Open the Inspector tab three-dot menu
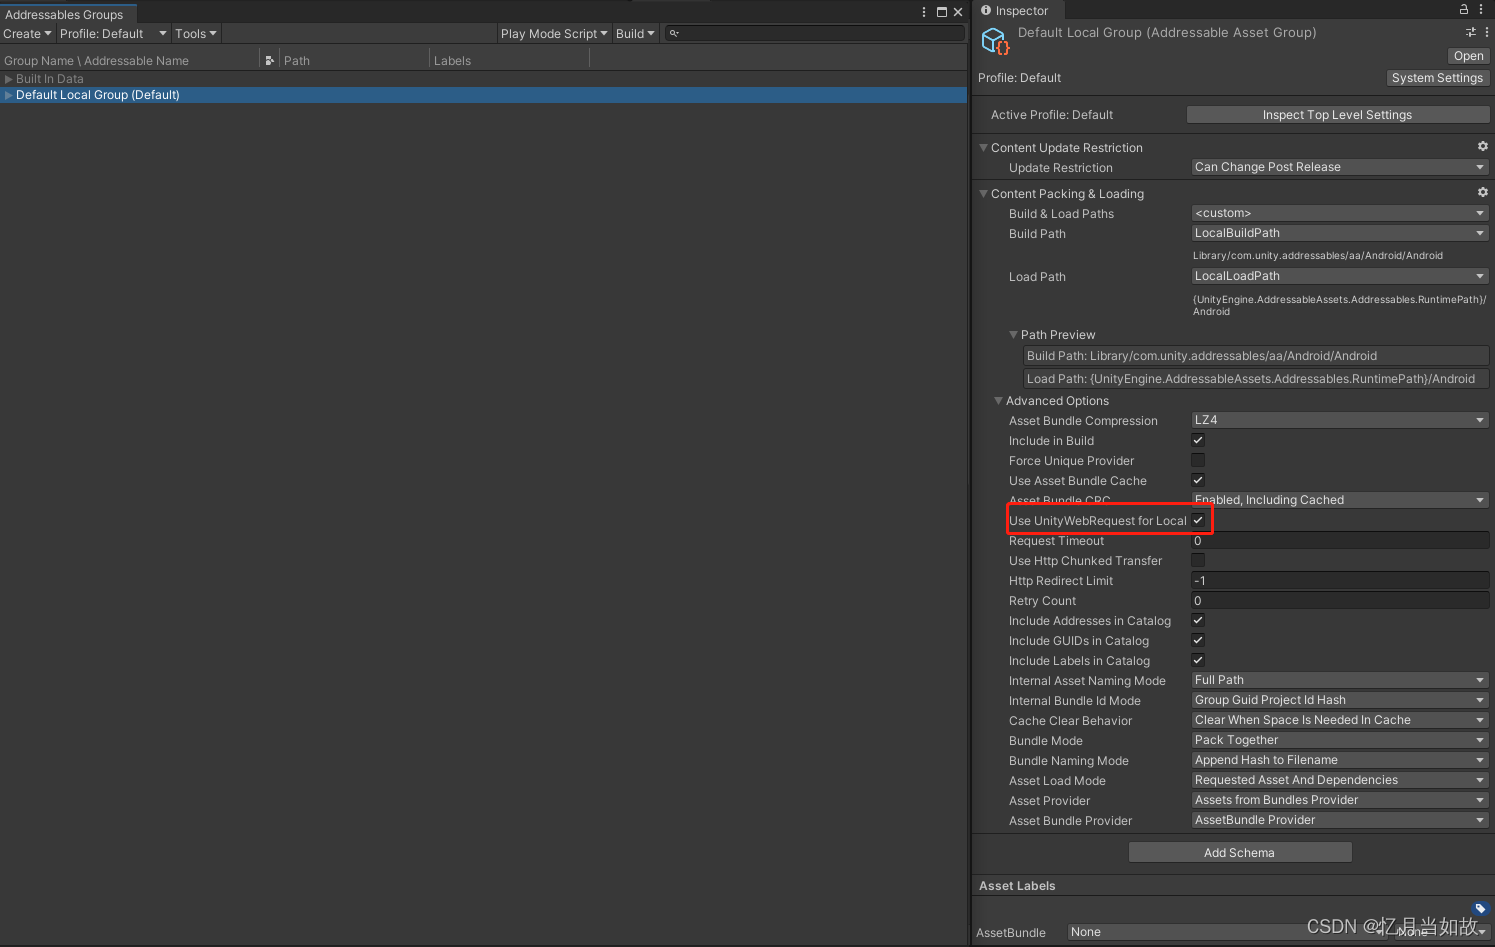The width and height of the screenshot is (1495, 947). tap(1481, 9)
